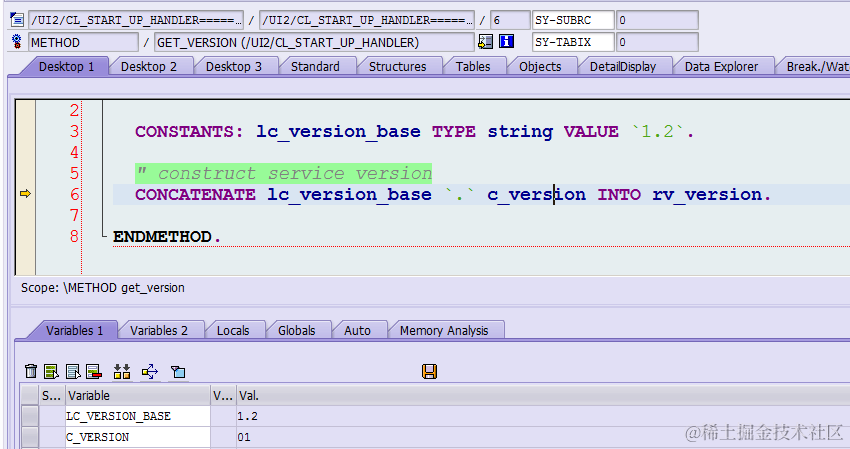Select the Auto tab
850x449 pixels.
pos(357,331)
